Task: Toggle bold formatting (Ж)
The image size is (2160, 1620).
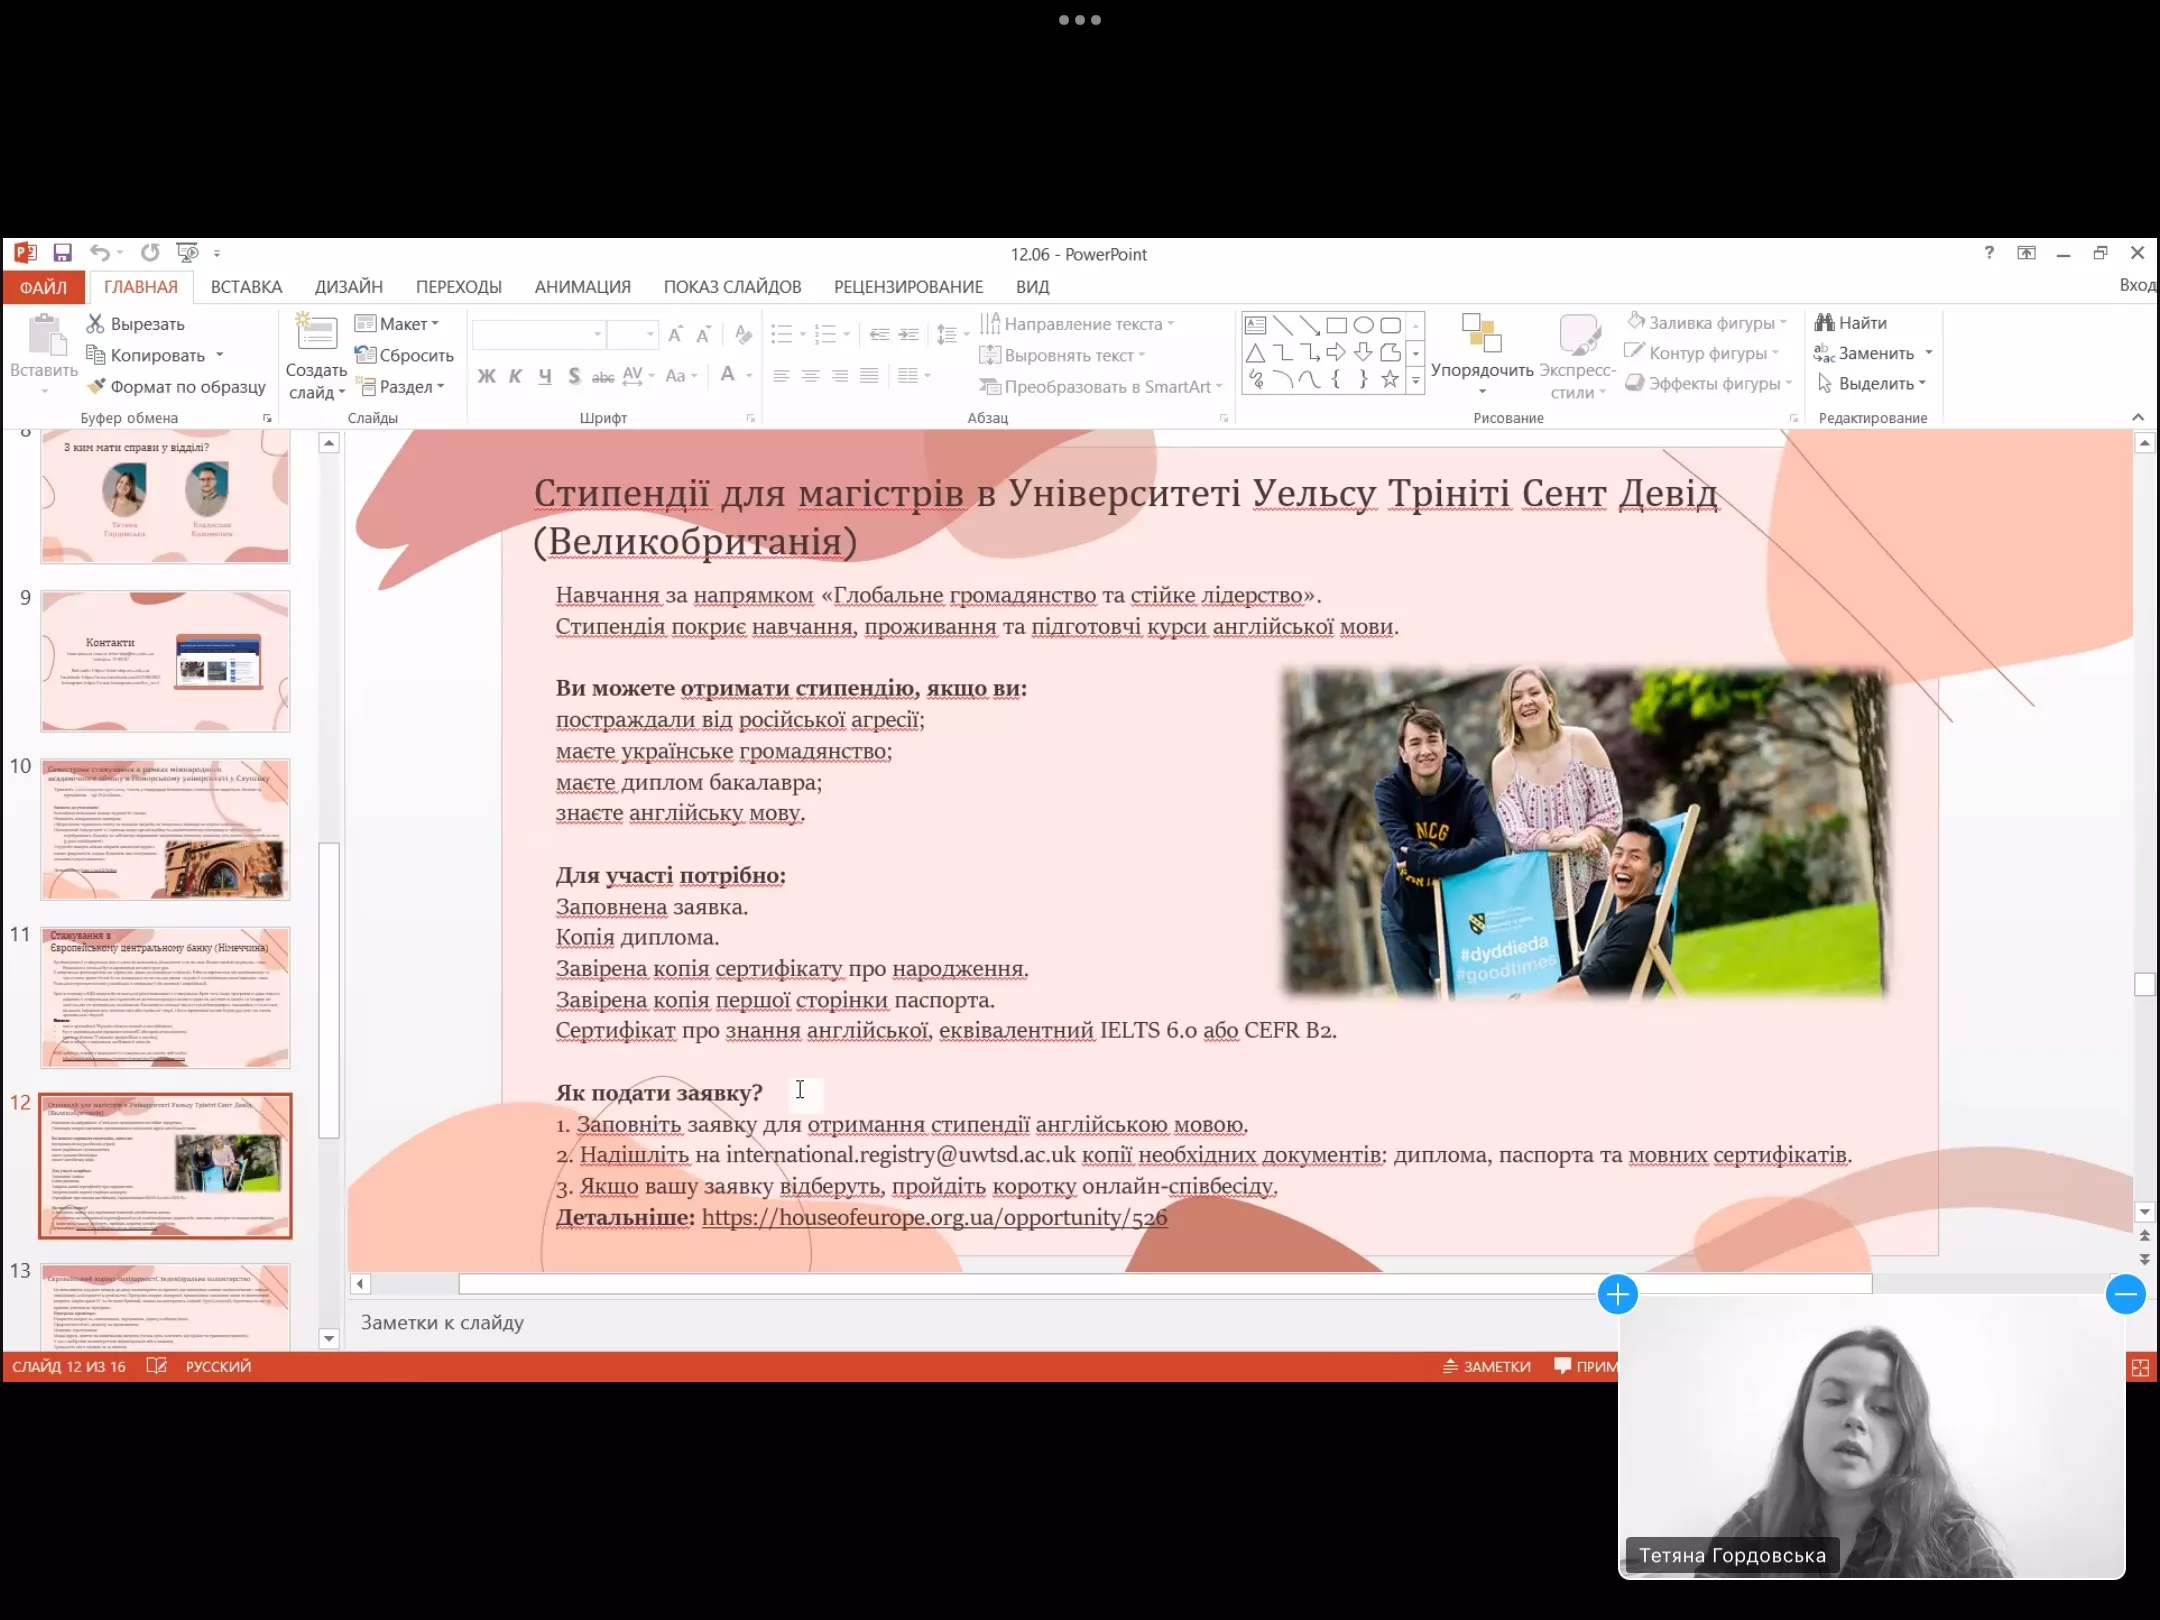Action: pos(486,376)
